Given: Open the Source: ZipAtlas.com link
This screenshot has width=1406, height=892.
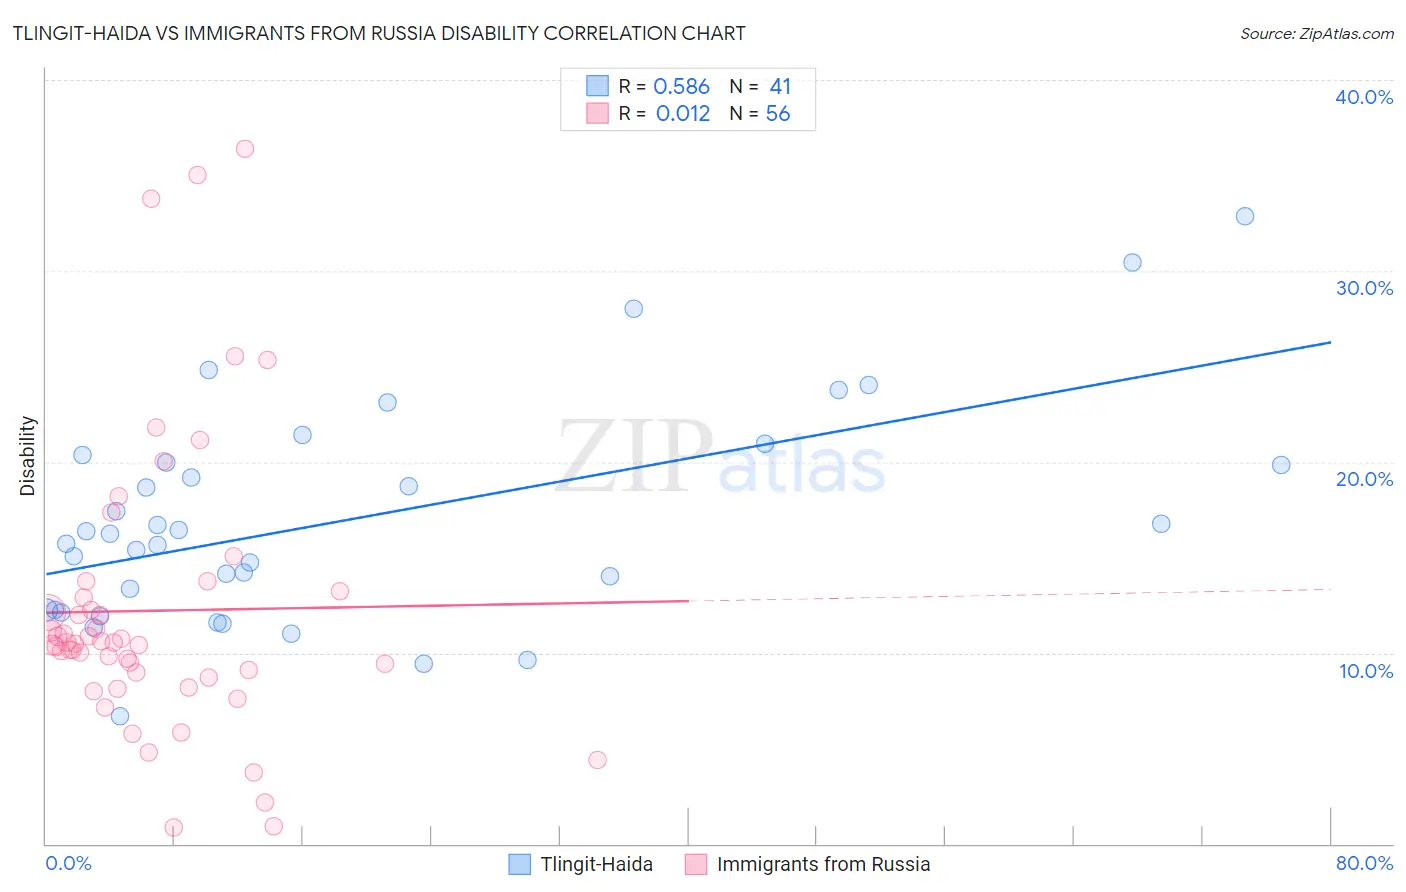Looking at the screenshot, I should click(x=1317, y=33).
